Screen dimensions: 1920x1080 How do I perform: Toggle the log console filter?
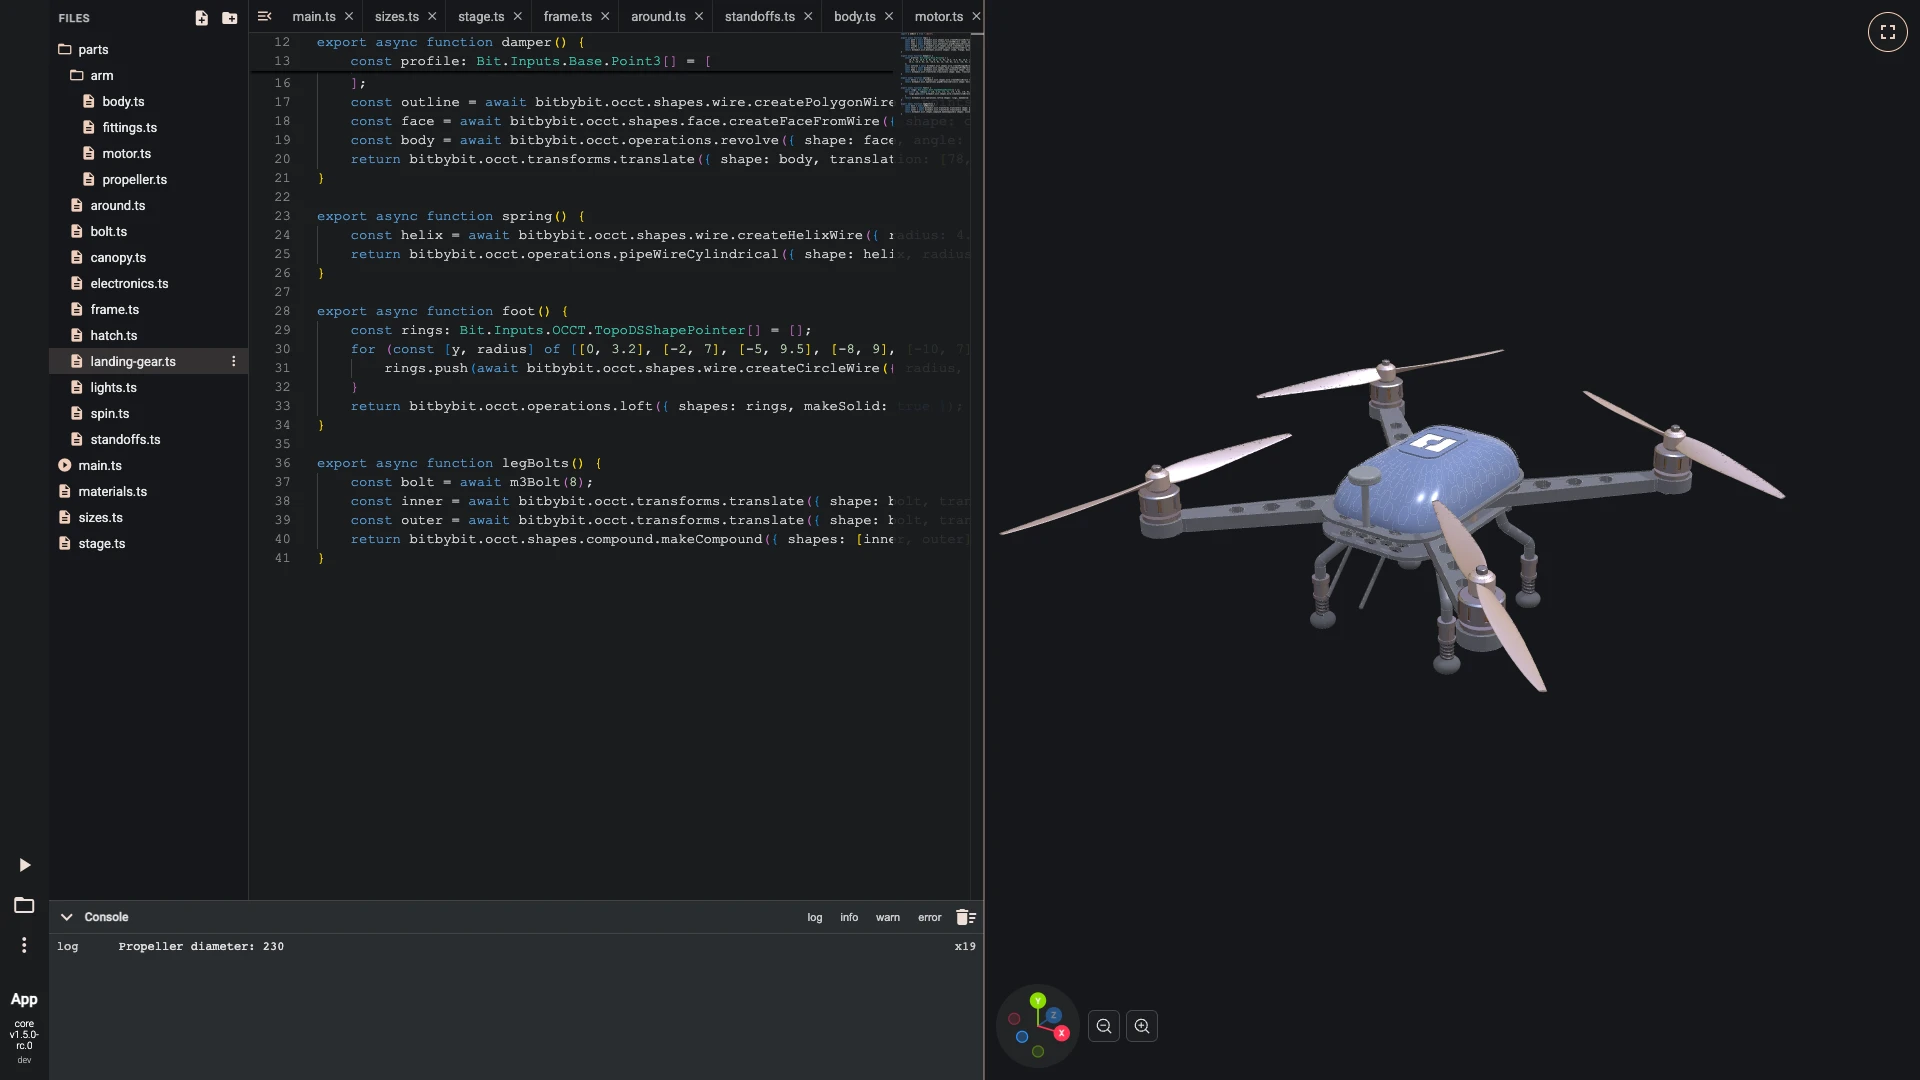[x=815, y=917]
